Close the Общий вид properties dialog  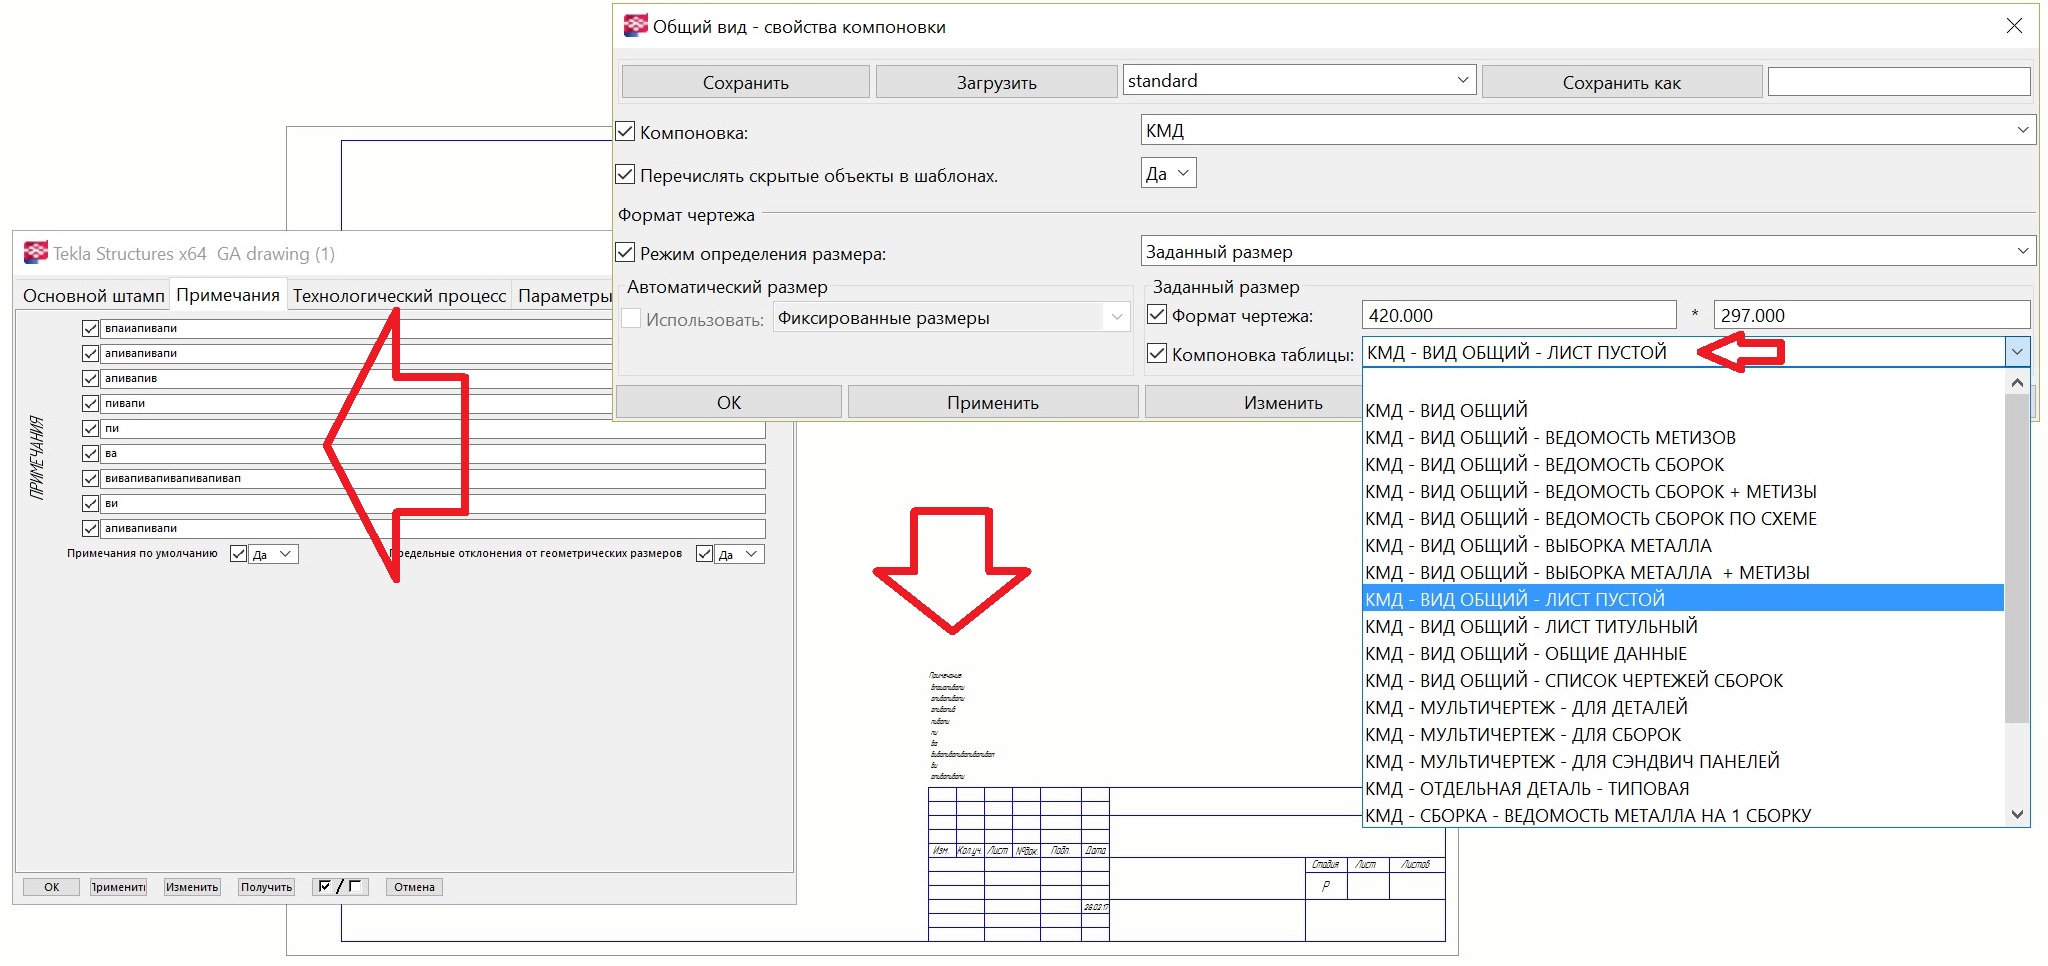coord(2014,26)
